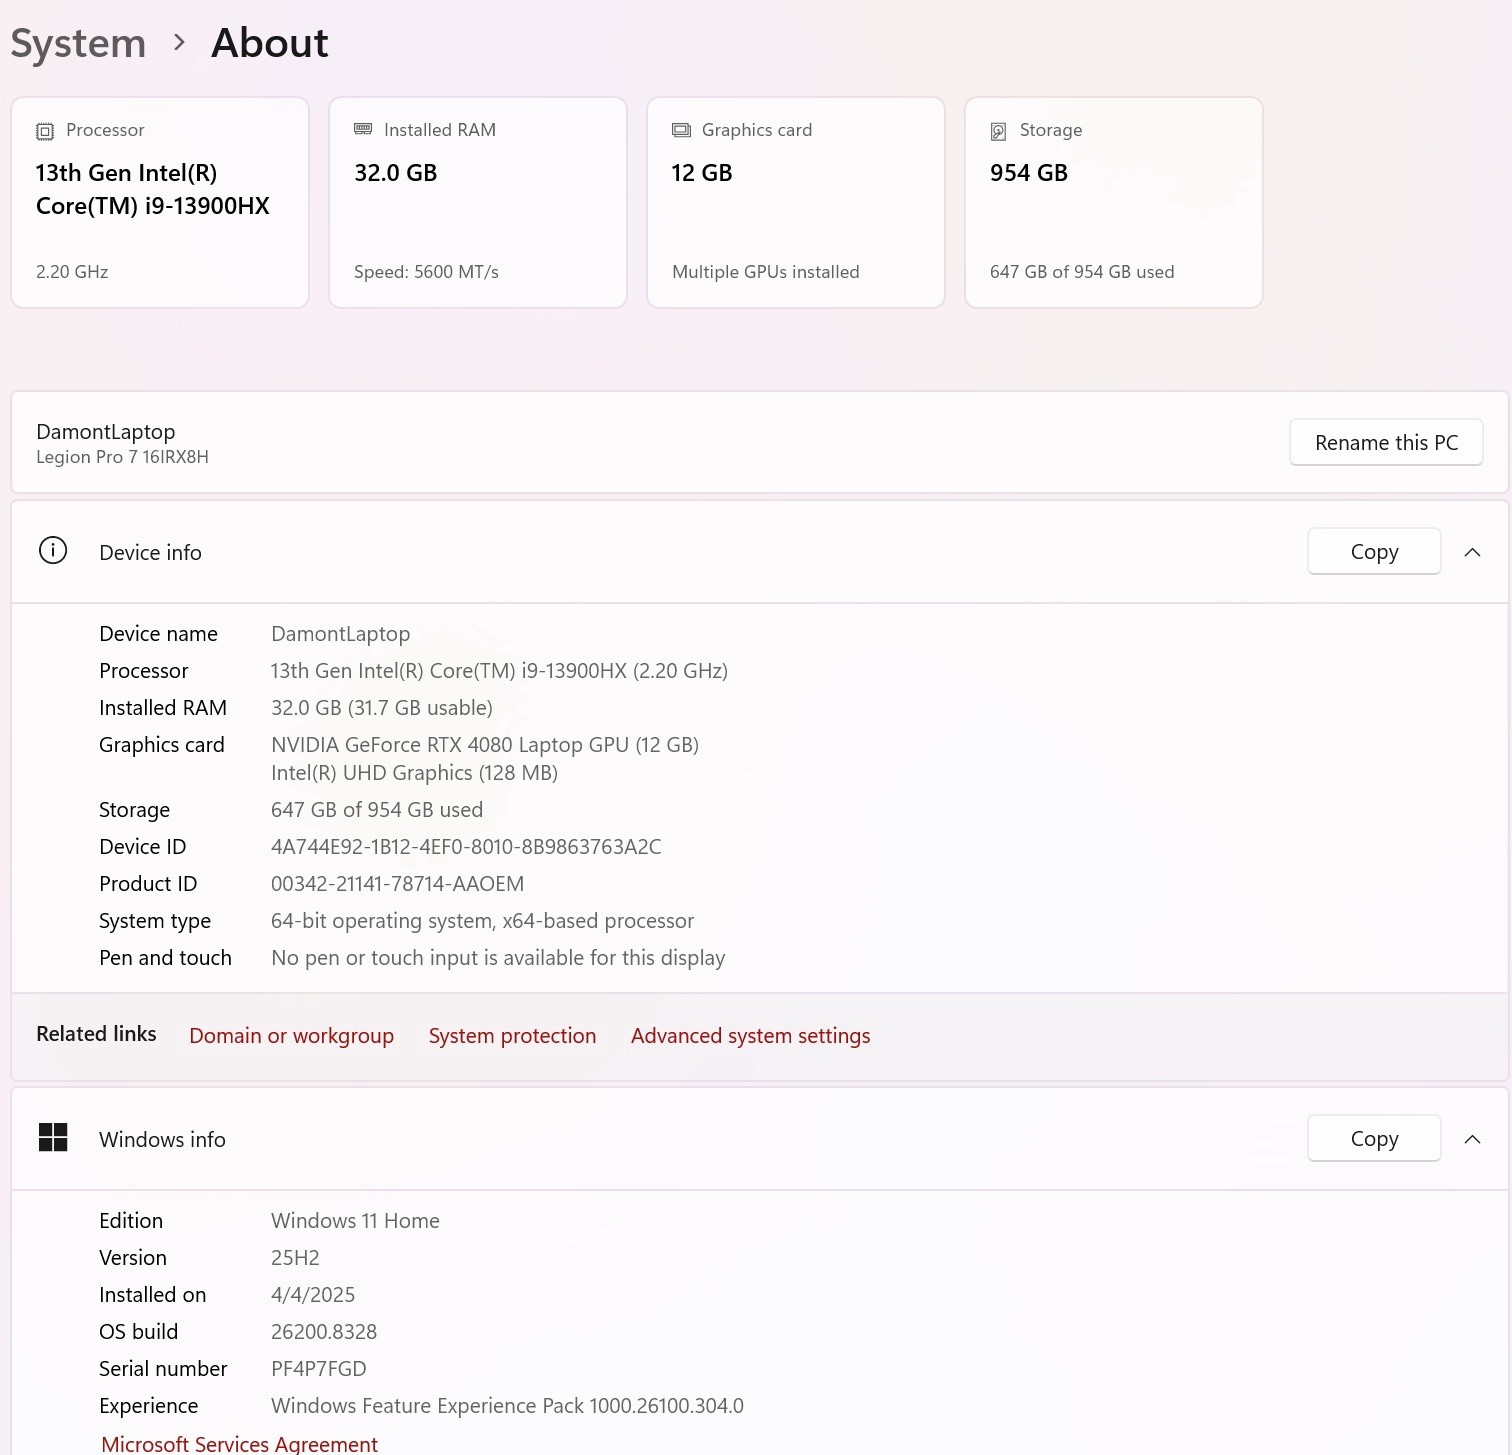This screenshot has height=1455, width=1512.
Task: Select OS build value 26200.8328
Action: pos(324,1331)
